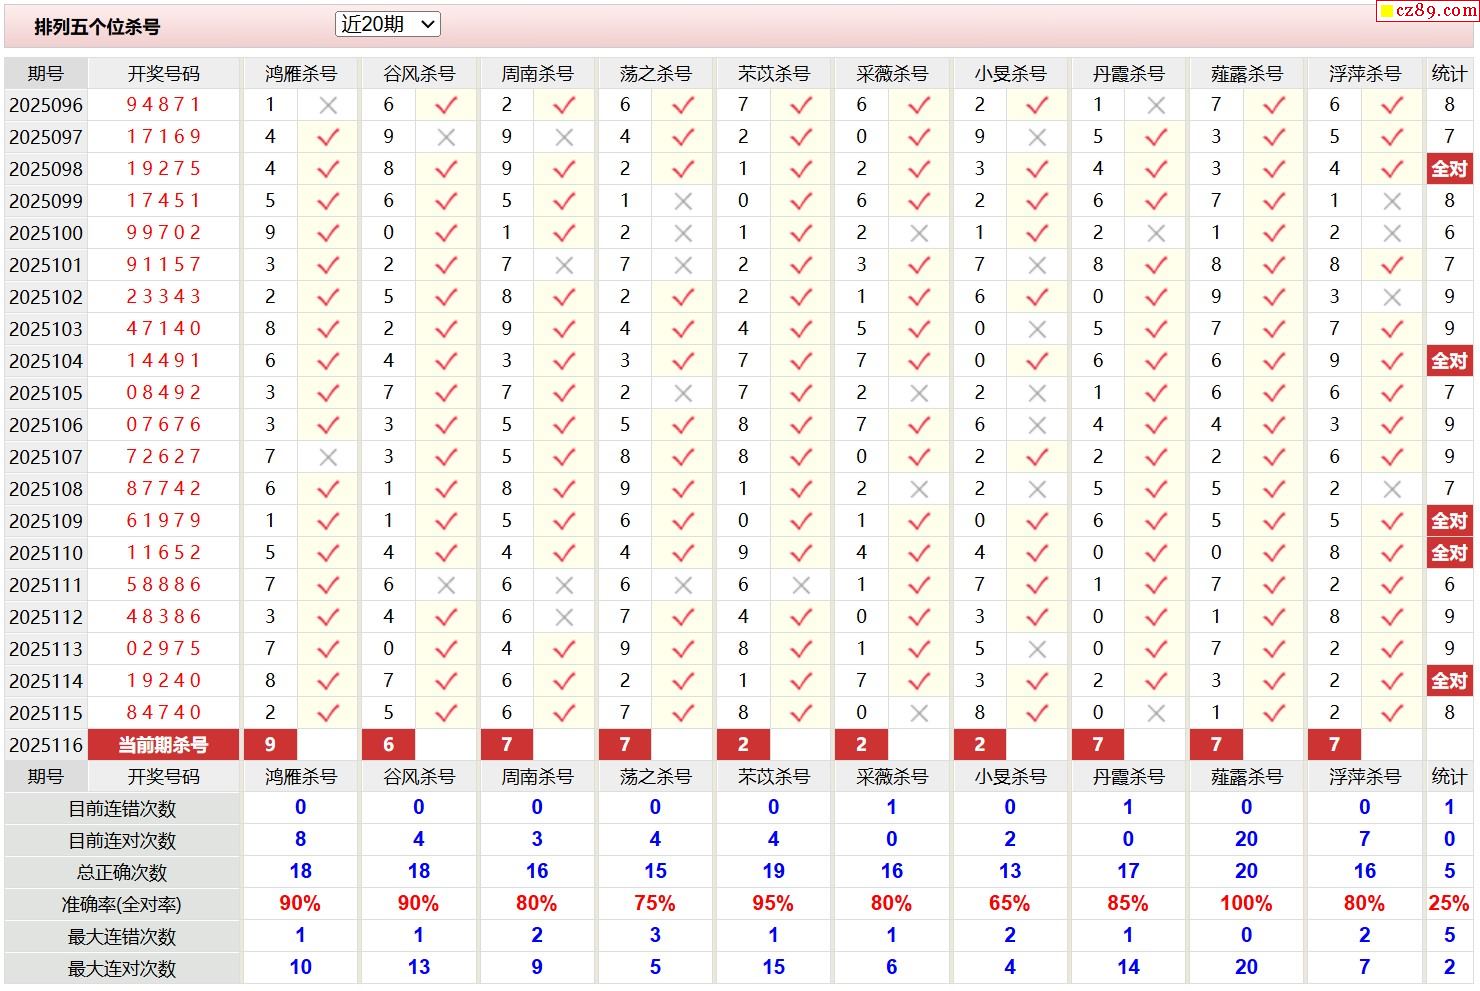Image resolution: width=1480 pixels, height=991 pixels.
Task: Click the gray cross in 周南杀号 for 2025101
Action: (x=564, y=265)
